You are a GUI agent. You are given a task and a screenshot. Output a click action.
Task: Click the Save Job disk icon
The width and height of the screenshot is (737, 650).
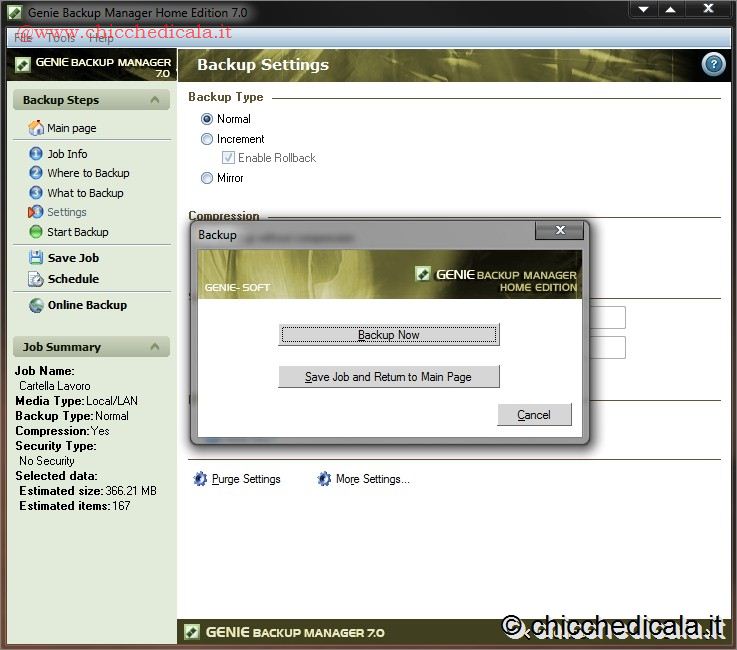pyautogui.click(x=36, y=258)
